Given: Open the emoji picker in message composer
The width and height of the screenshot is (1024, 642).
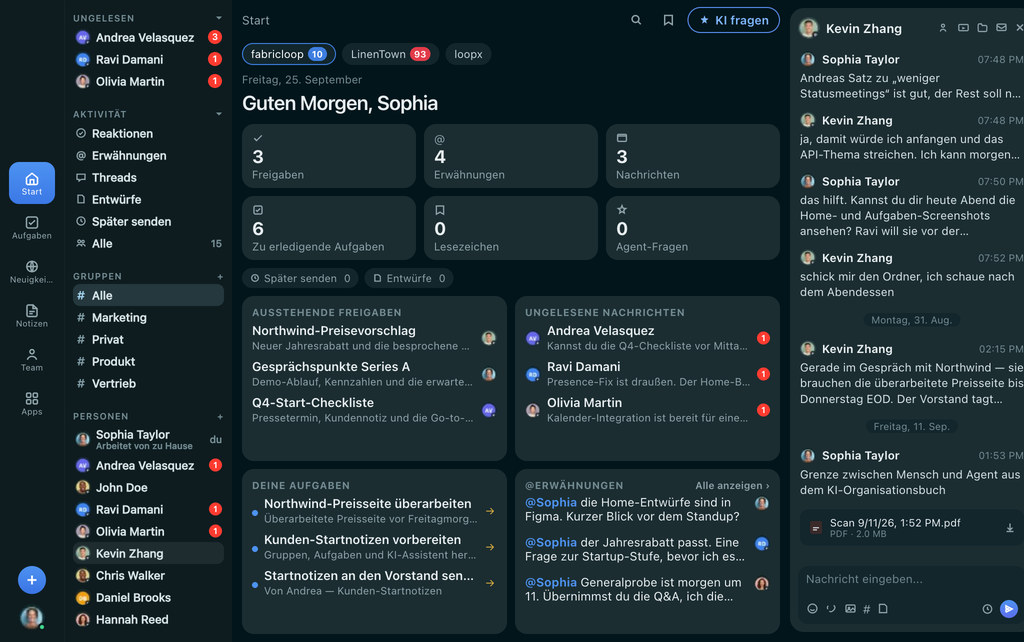Looking at the screenshot, I should (812, 608).
